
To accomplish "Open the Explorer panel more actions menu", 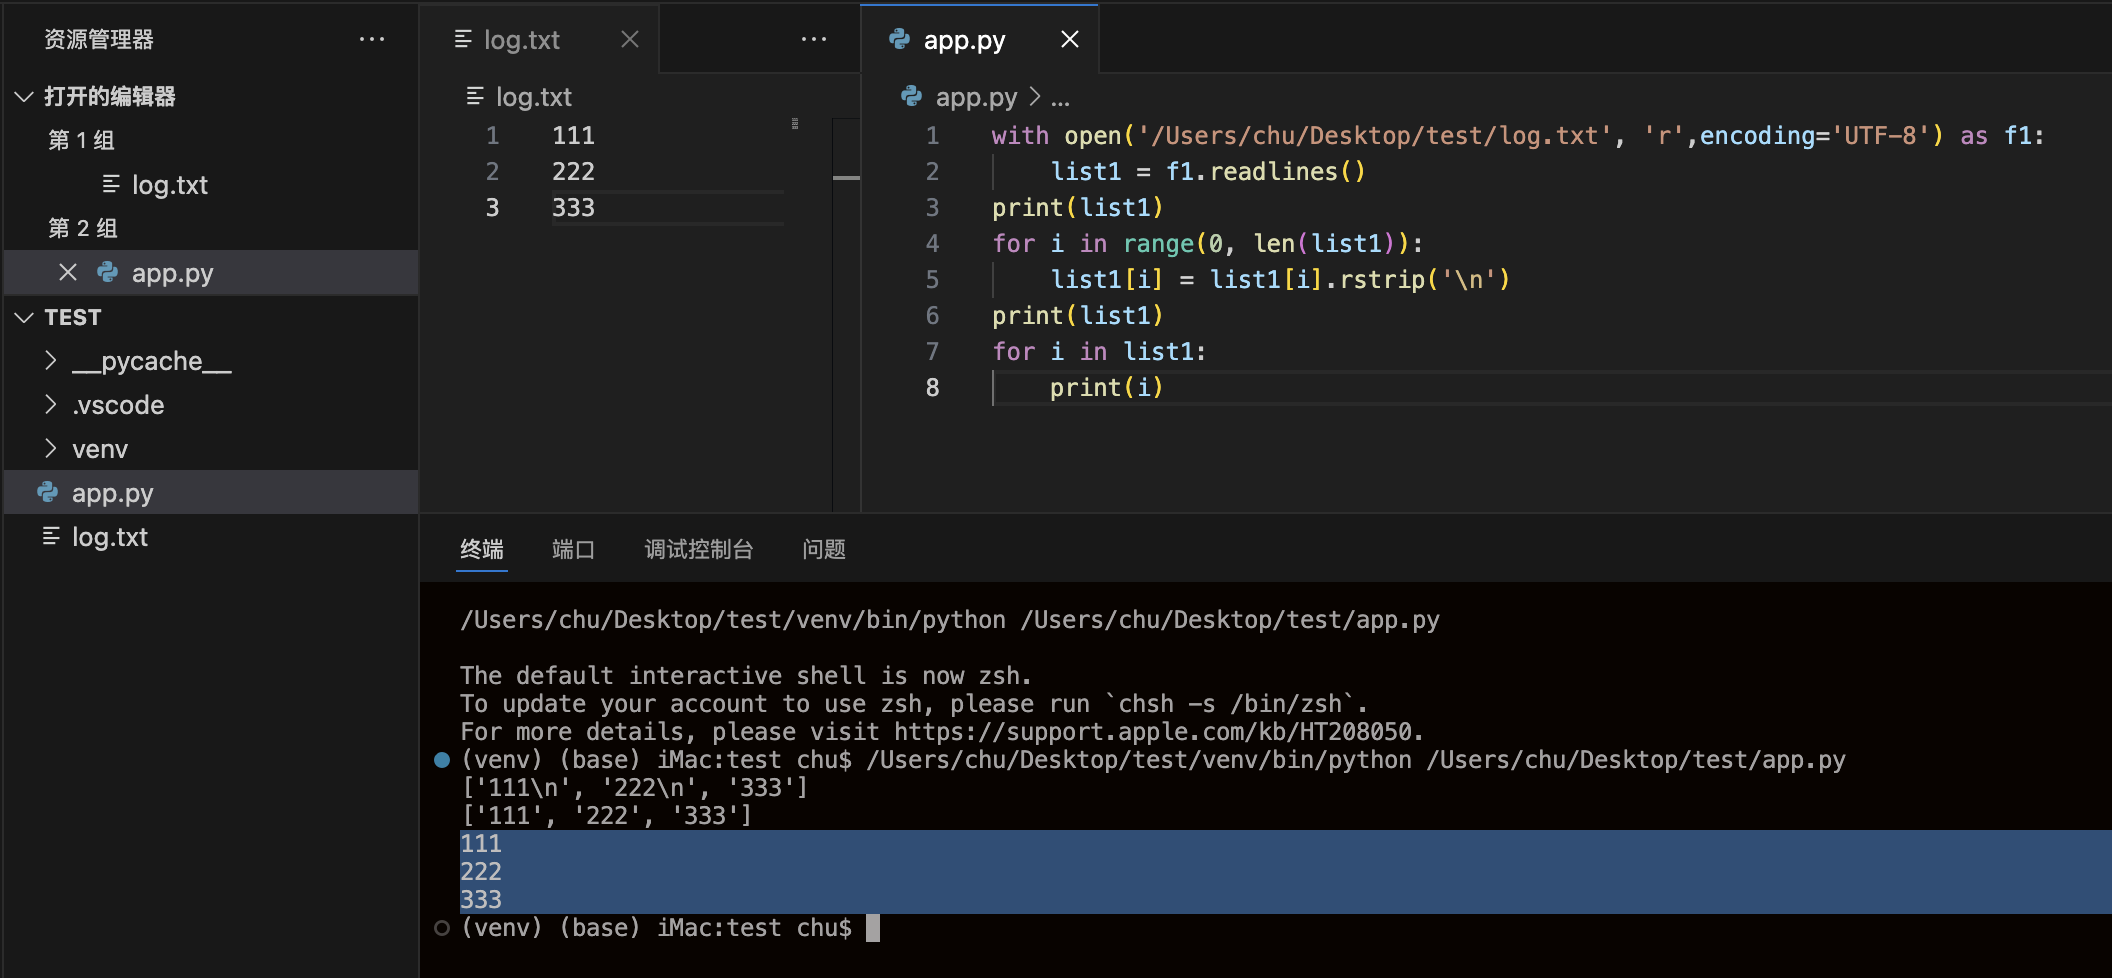I will pyautogui.click(x=371, y=40).
